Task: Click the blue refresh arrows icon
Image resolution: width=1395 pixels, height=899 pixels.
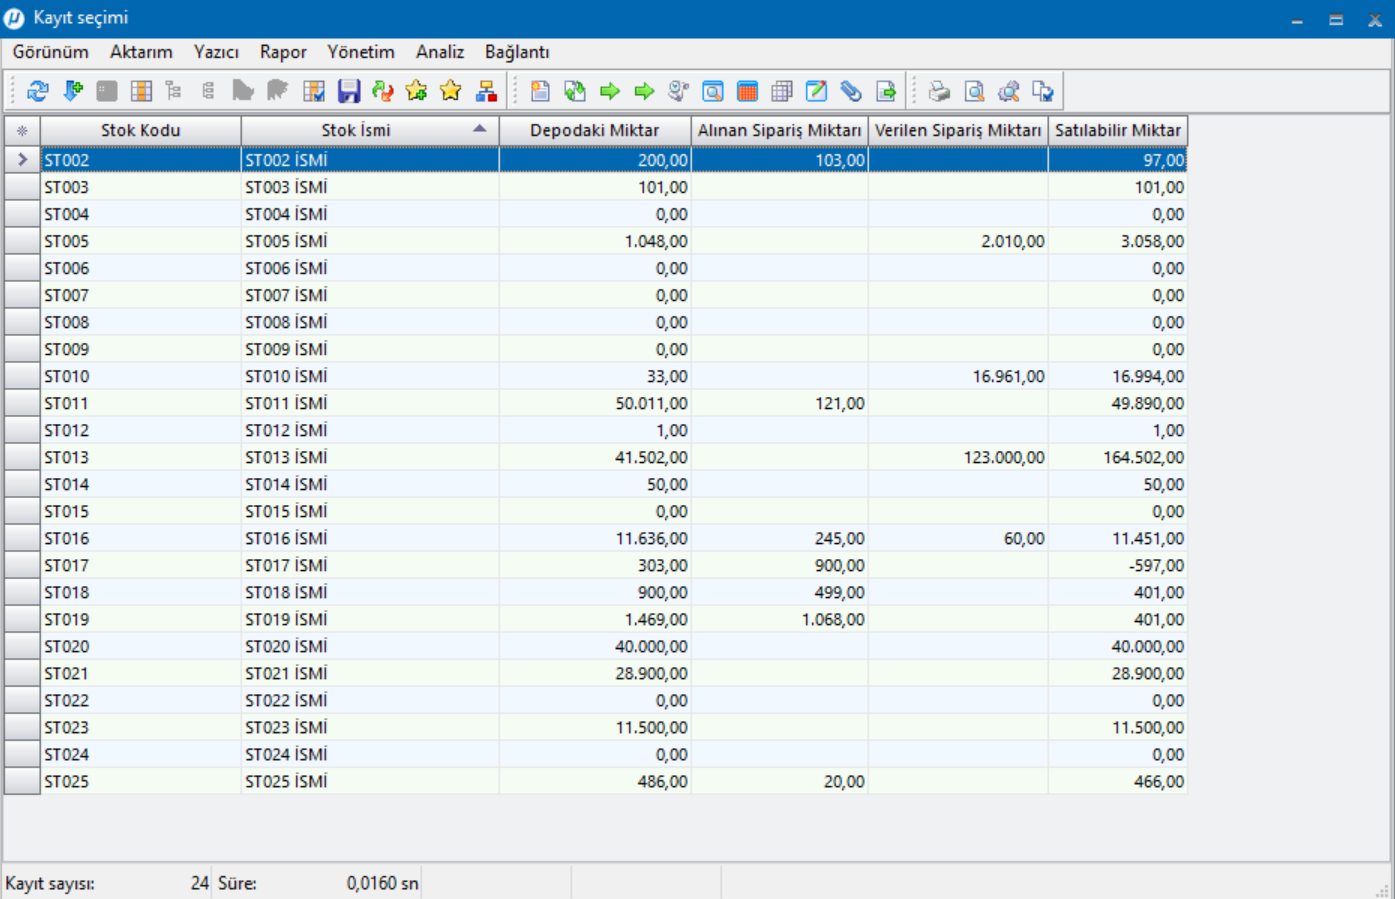Action: (x=38, y=91)
